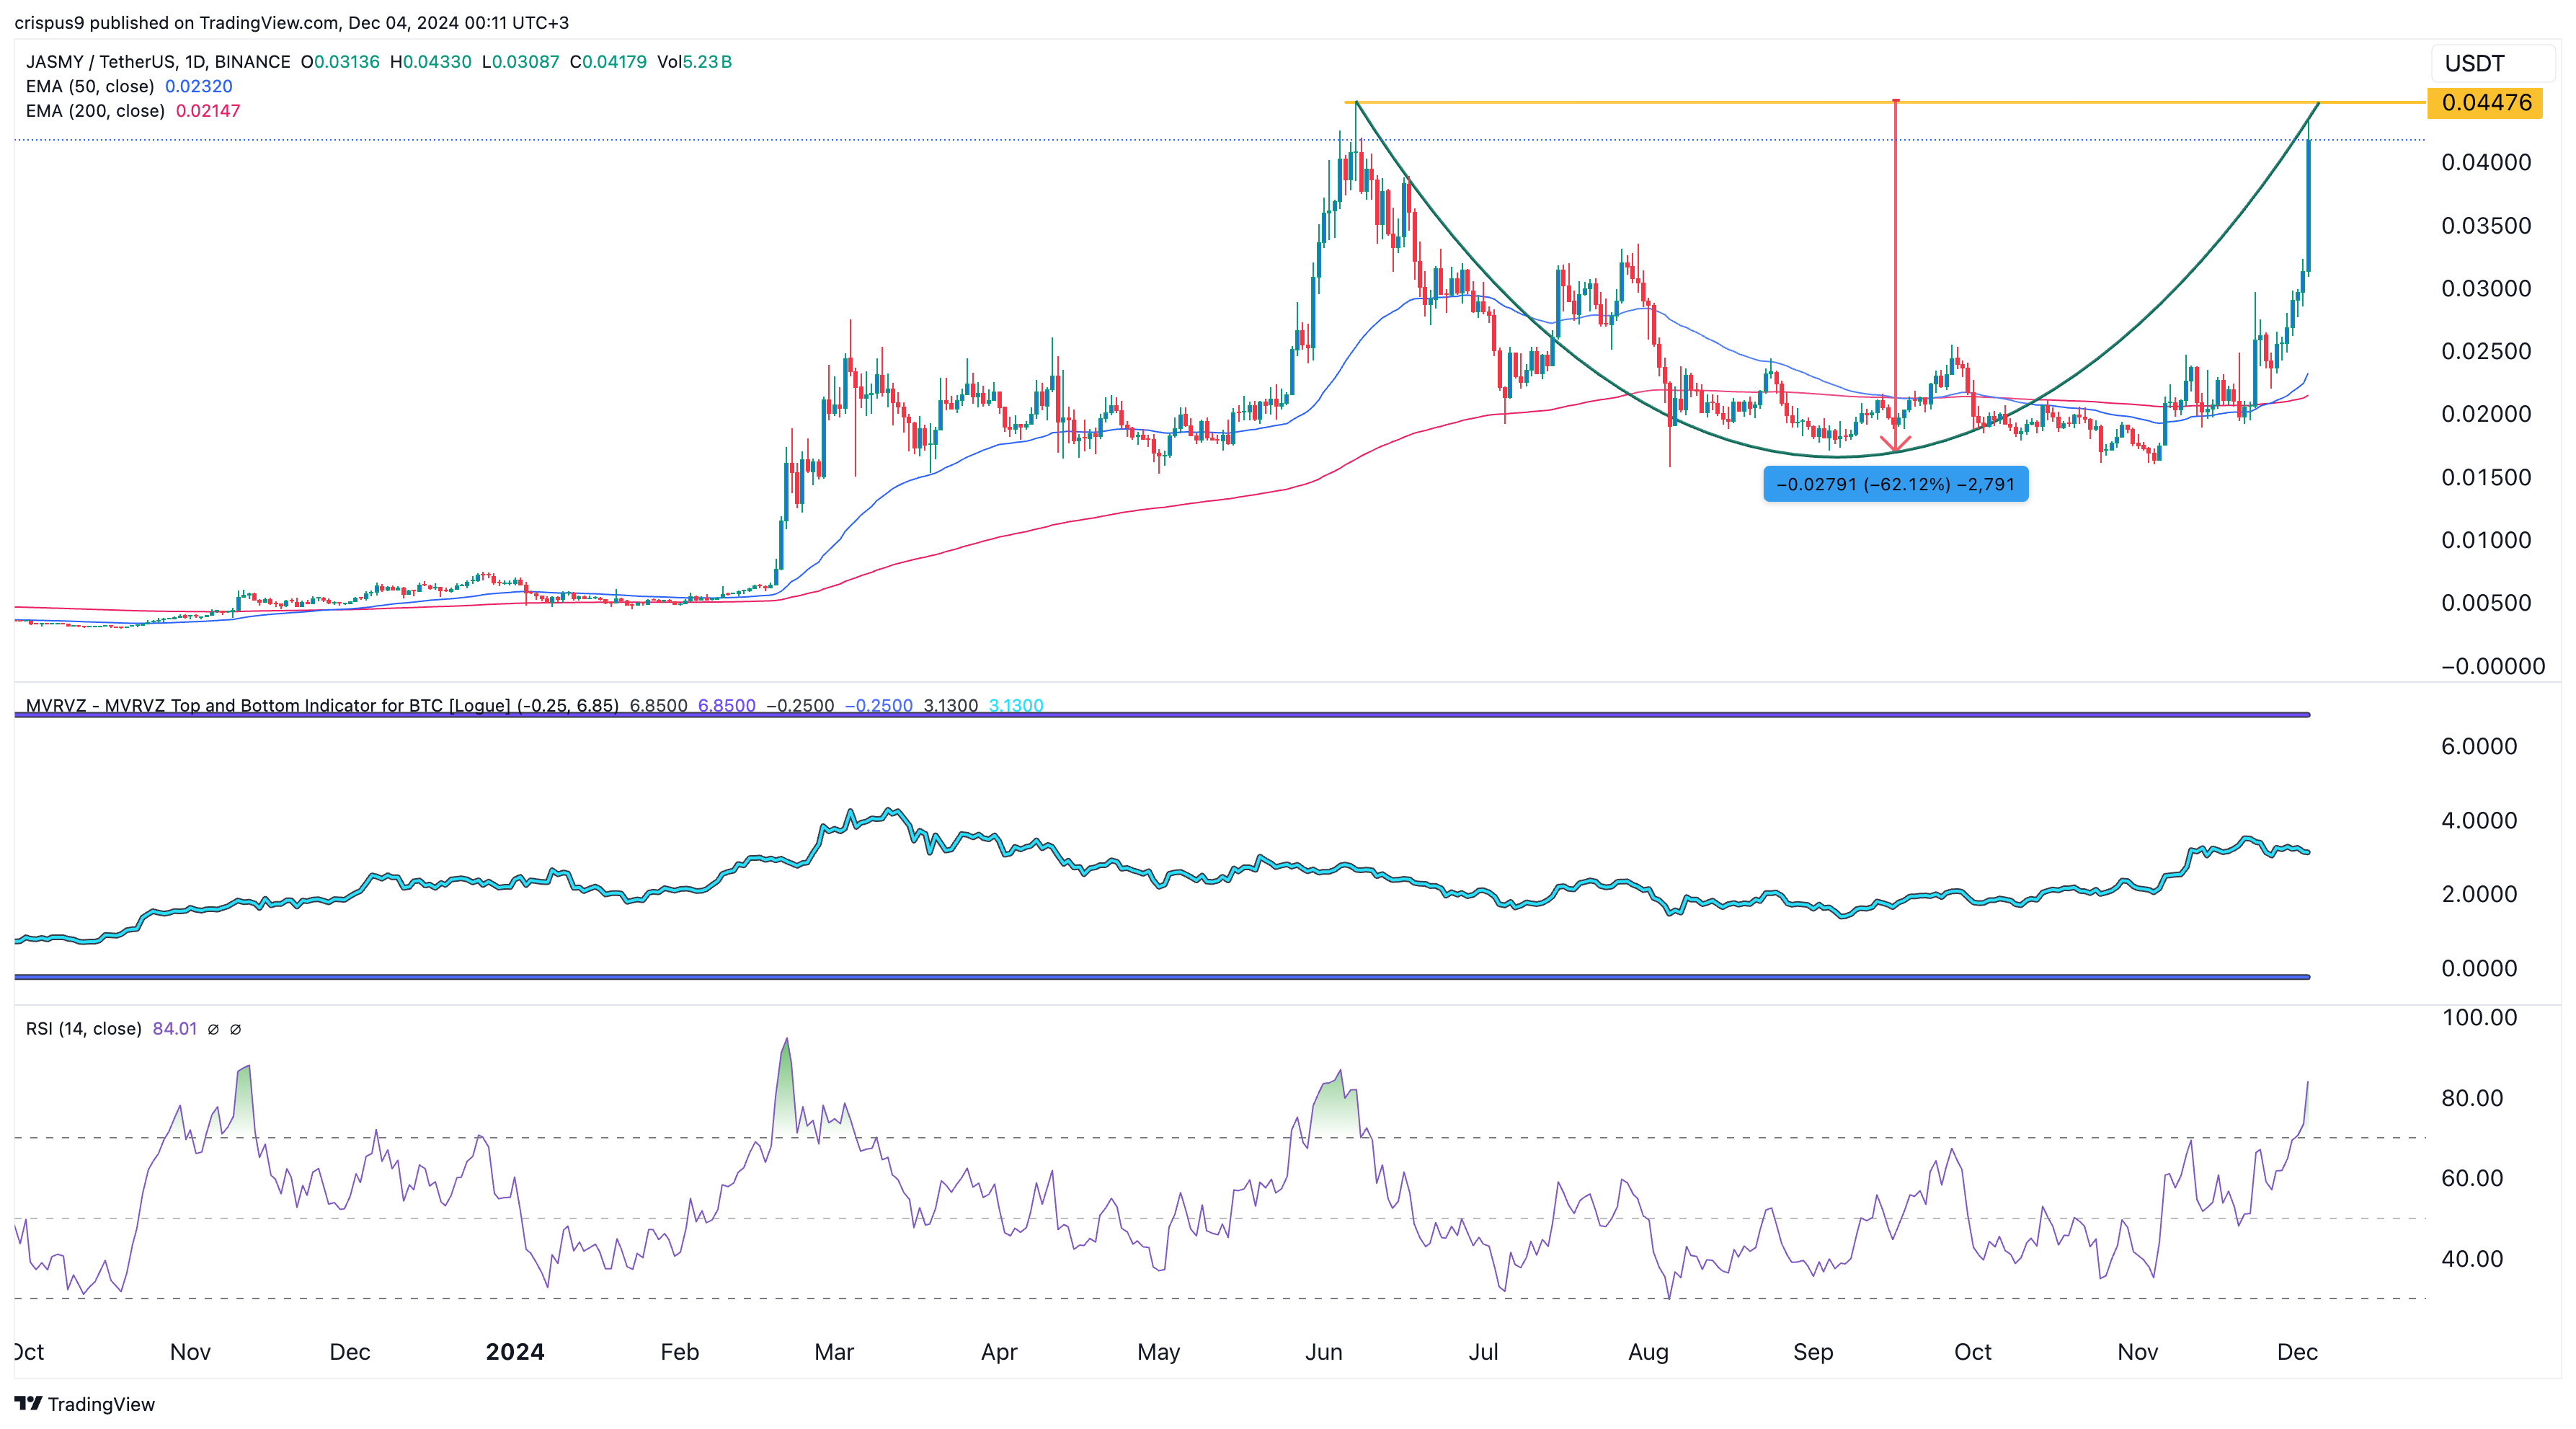Viewport: 2576px width, 1429px height.
Task: Click the Sep label on time axis
Action: click(1813, 1352)
